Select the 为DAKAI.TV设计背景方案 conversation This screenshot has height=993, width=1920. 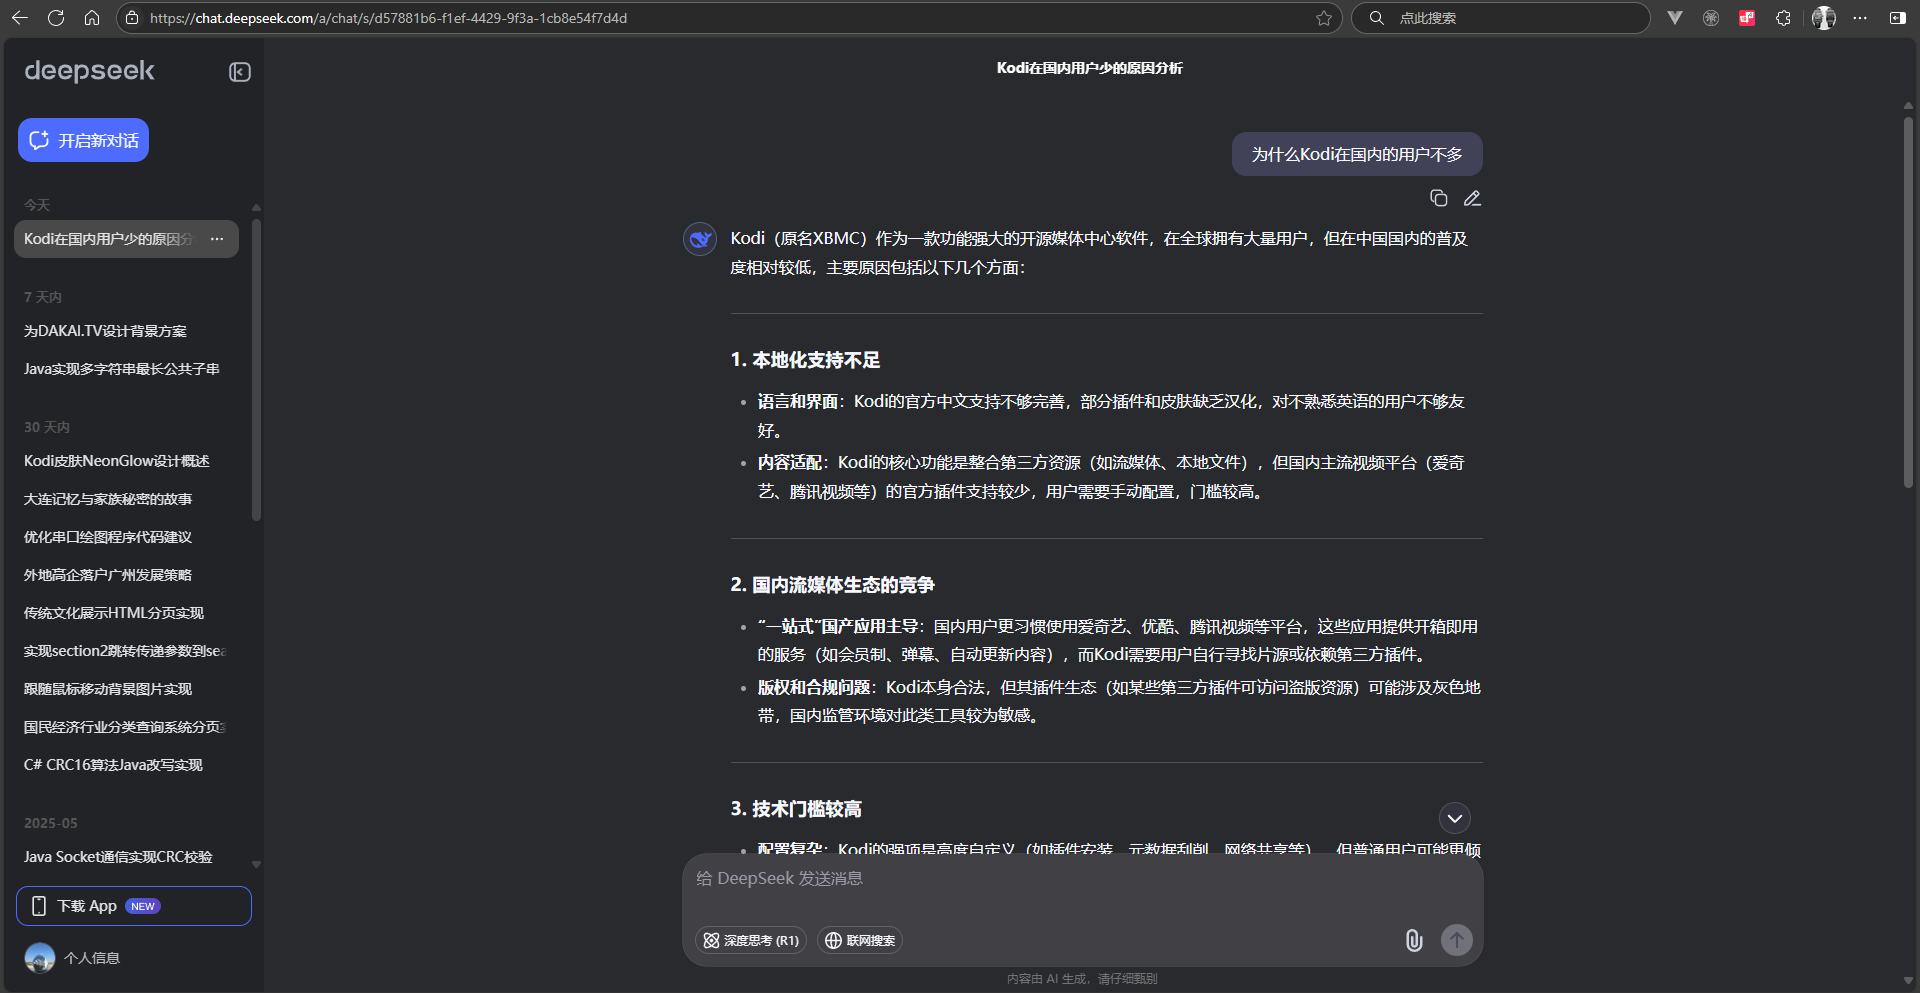click(105, 331)
